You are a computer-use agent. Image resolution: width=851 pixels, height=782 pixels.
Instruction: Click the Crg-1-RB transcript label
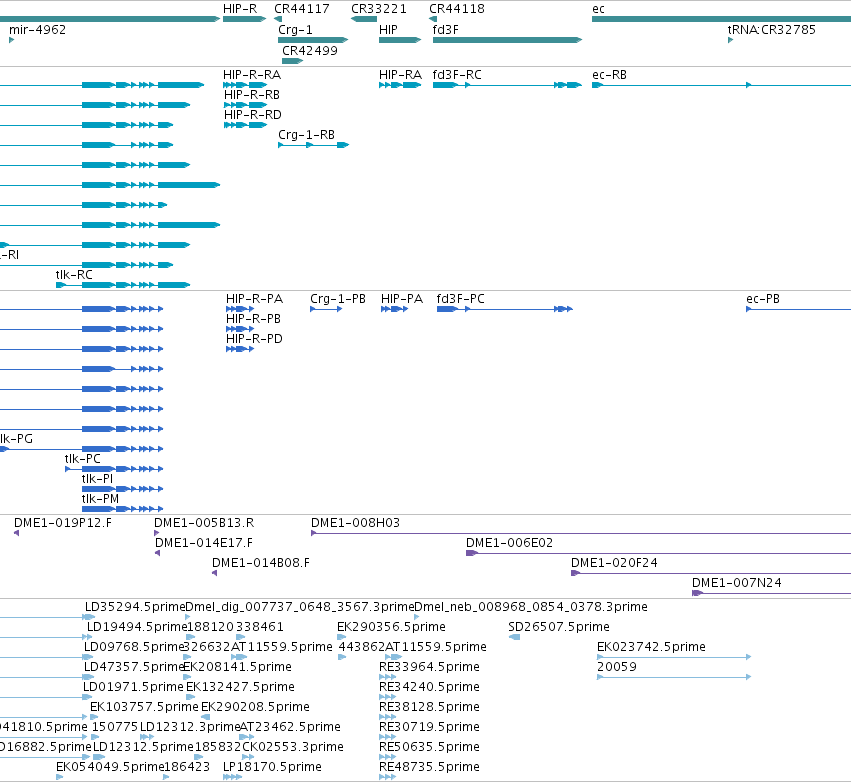(x=306, y=135)
